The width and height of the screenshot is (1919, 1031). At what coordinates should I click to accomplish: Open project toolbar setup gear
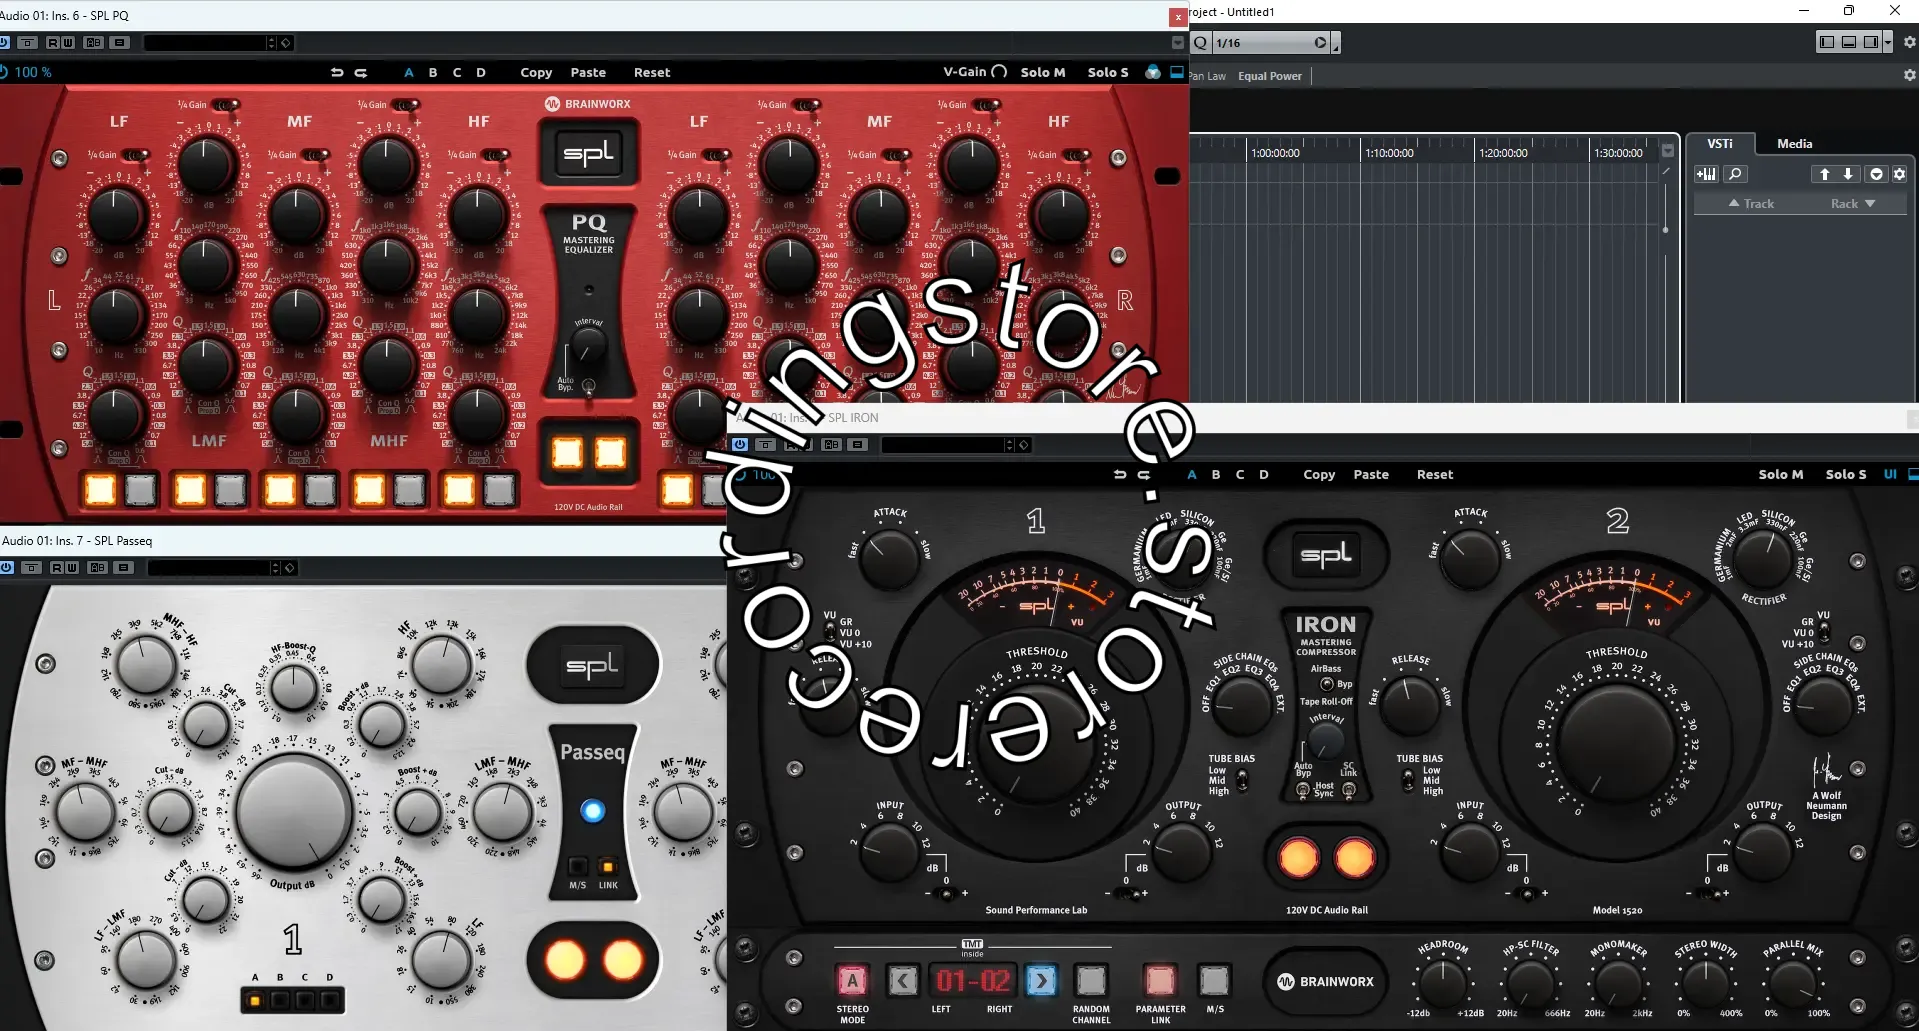(1909, 42)
